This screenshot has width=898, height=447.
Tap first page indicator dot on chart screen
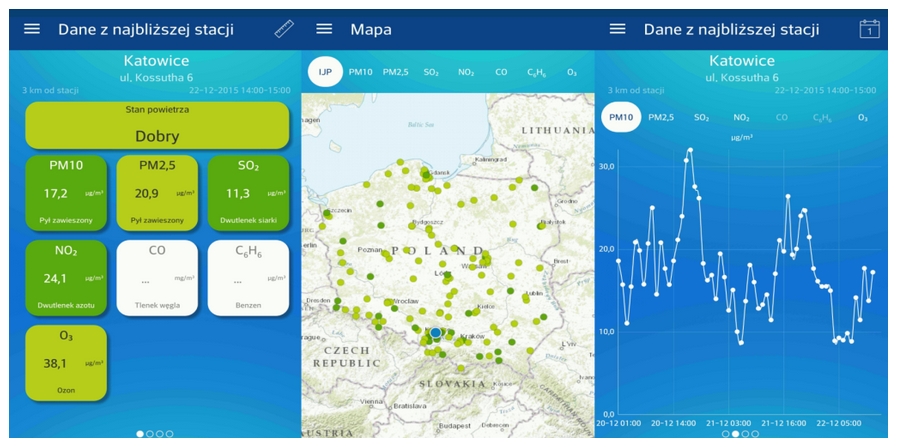(726, 434)
